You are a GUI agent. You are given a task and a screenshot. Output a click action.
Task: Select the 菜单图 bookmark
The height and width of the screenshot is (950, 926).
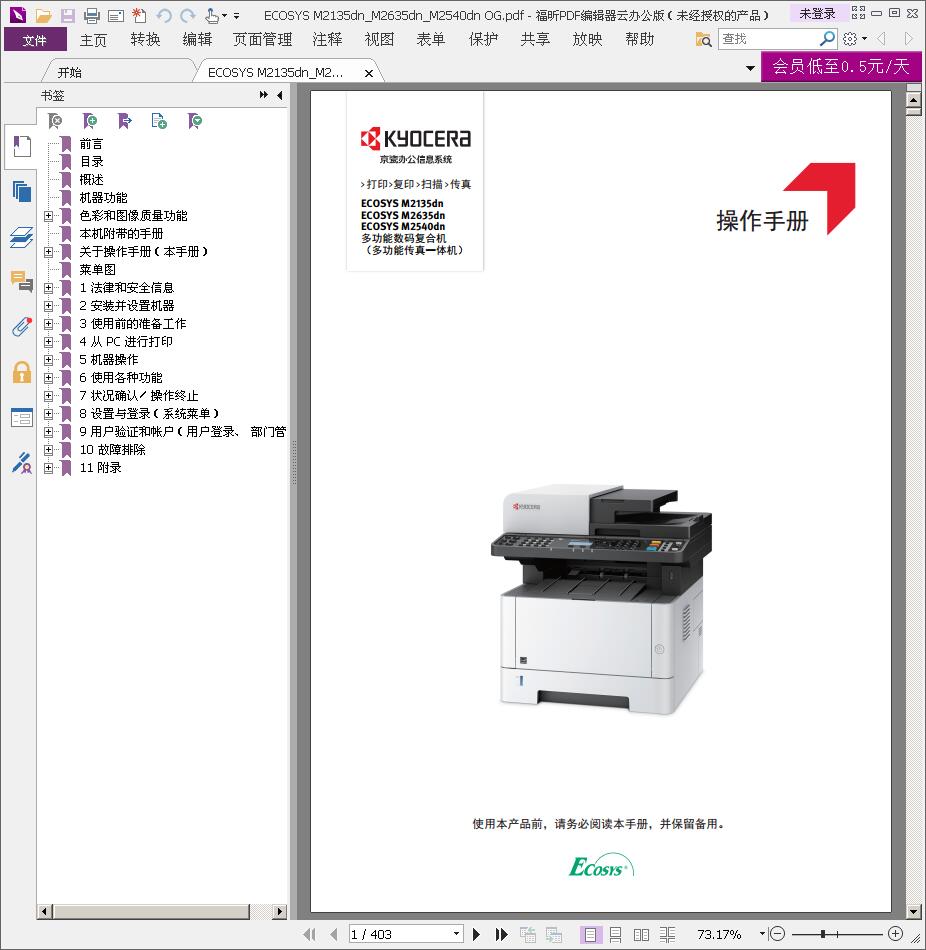pos(98,270)
